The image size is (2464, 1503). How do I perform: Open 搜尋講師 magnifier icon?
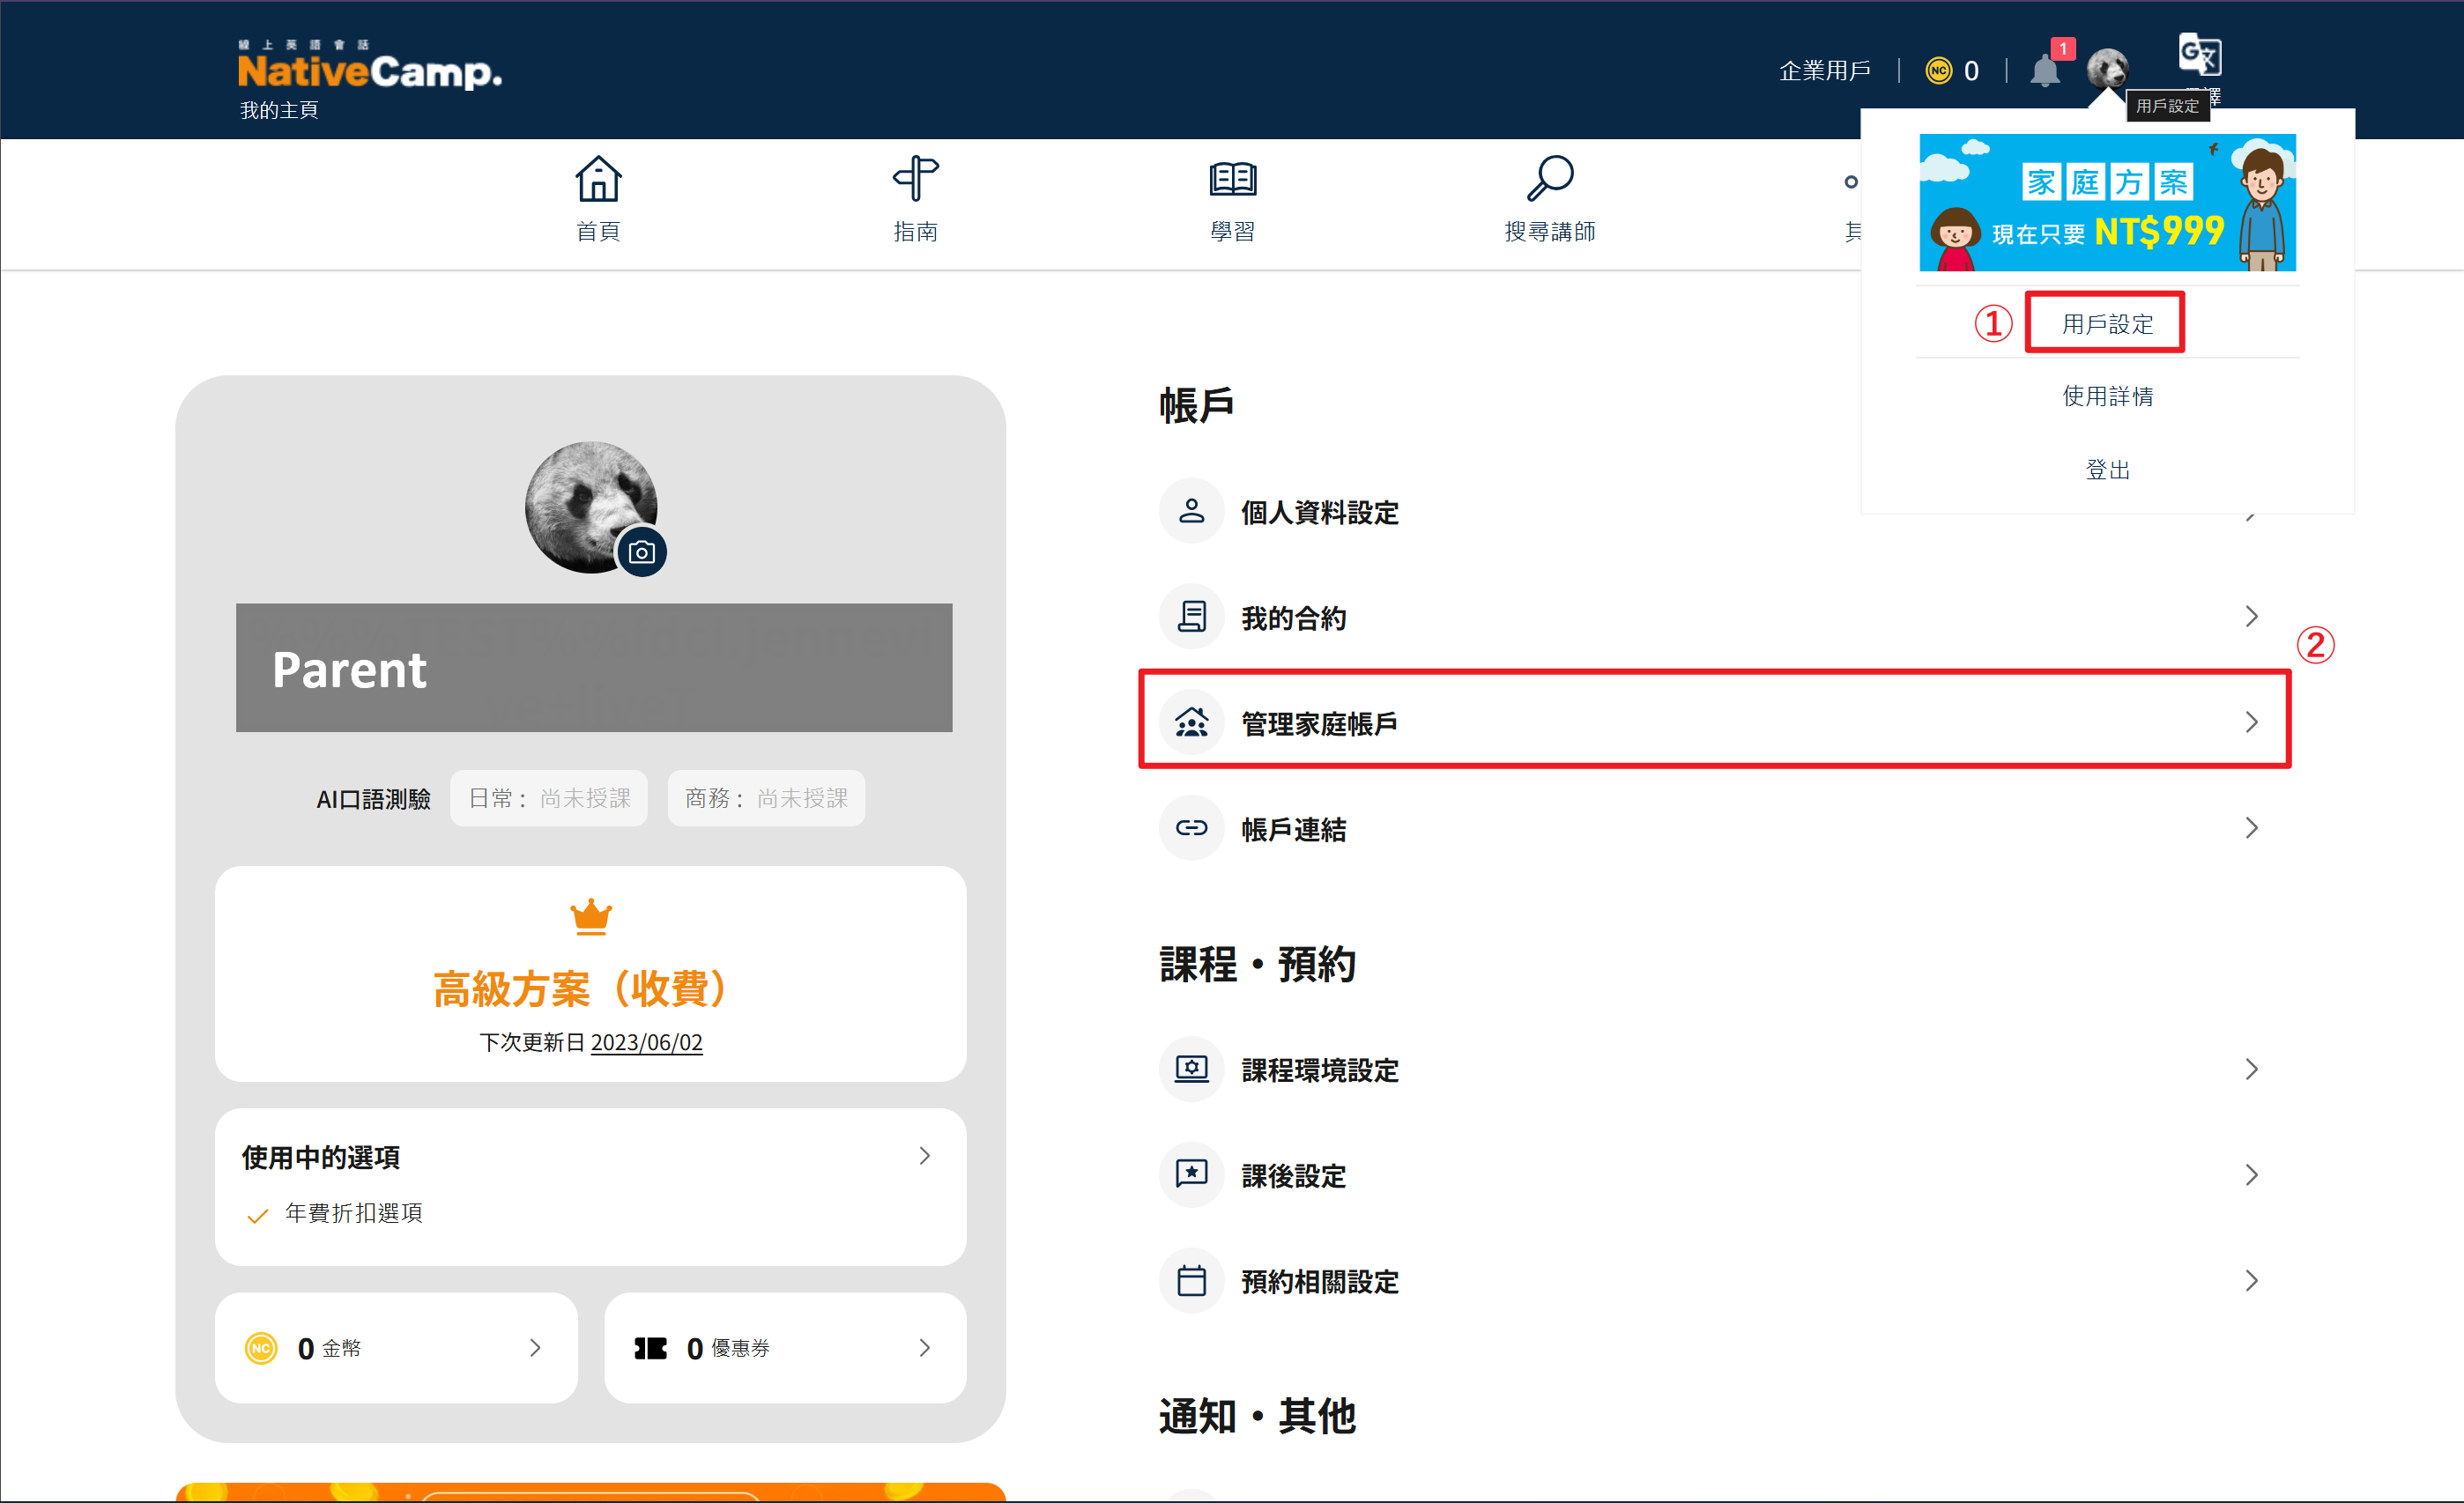click(x=1550, y=179)
